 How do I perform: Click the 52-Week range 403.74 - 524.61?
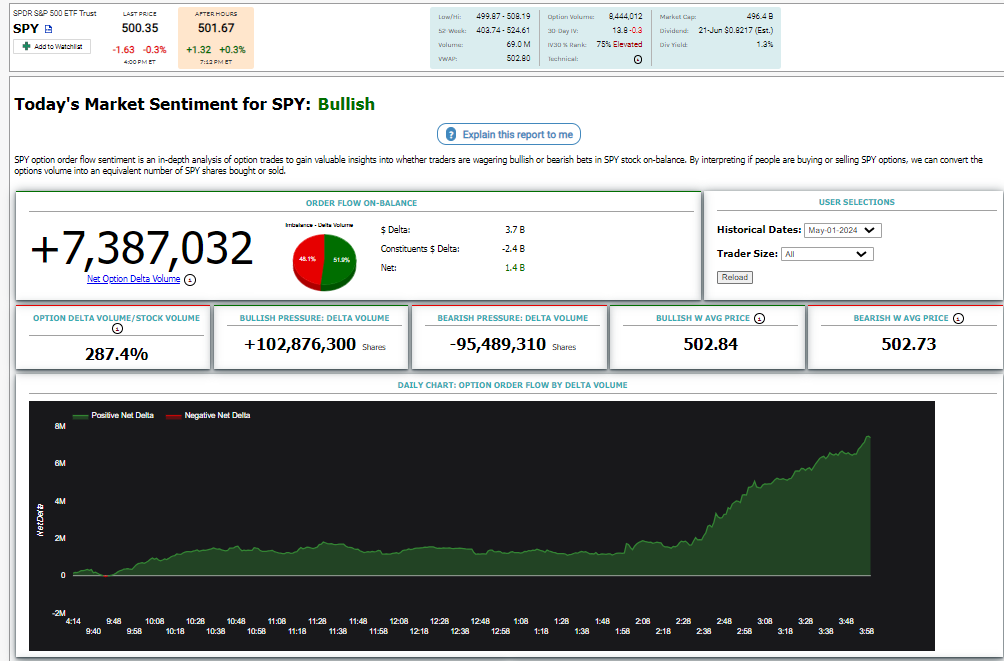[x=503, y=31]
